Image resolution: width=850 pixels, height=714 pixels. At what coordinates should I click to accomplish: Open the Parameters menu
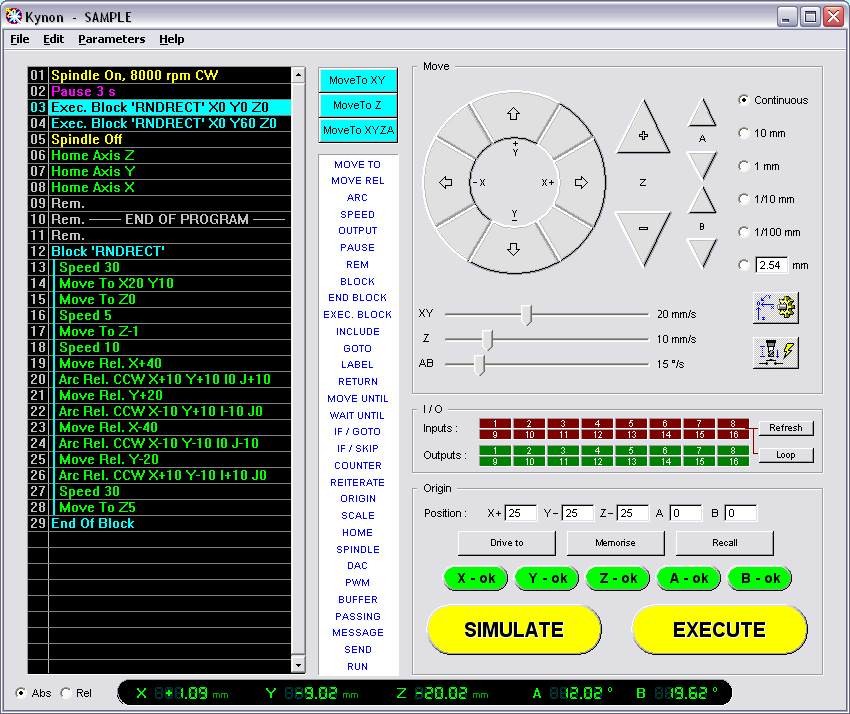111,39
